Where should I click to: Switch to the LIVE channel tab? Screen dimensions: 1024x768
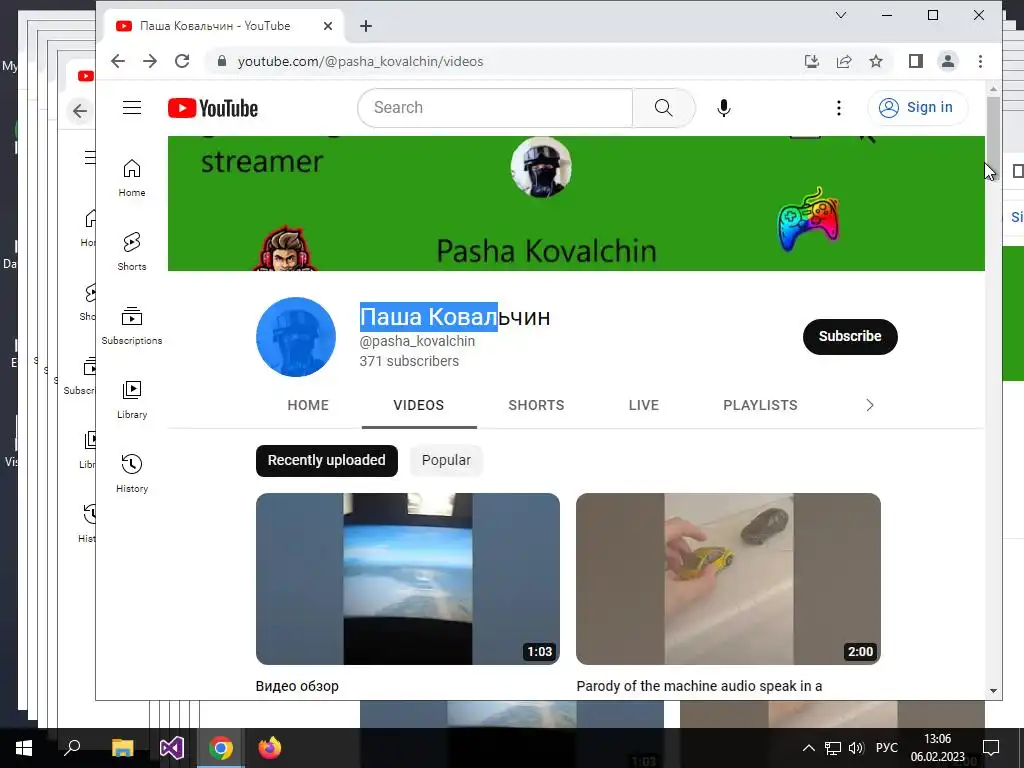[643, 406]
